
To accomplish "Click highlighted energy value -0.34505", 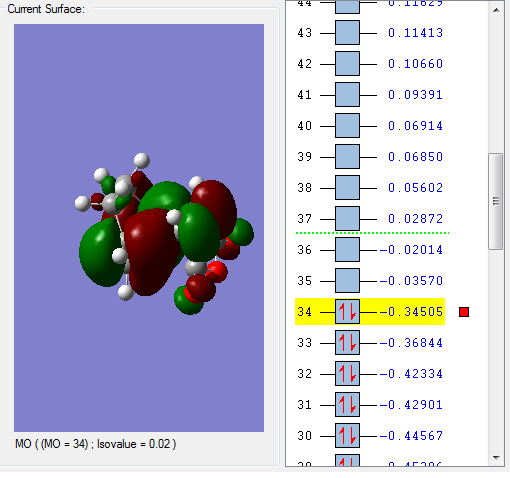I will click(411, 312).
